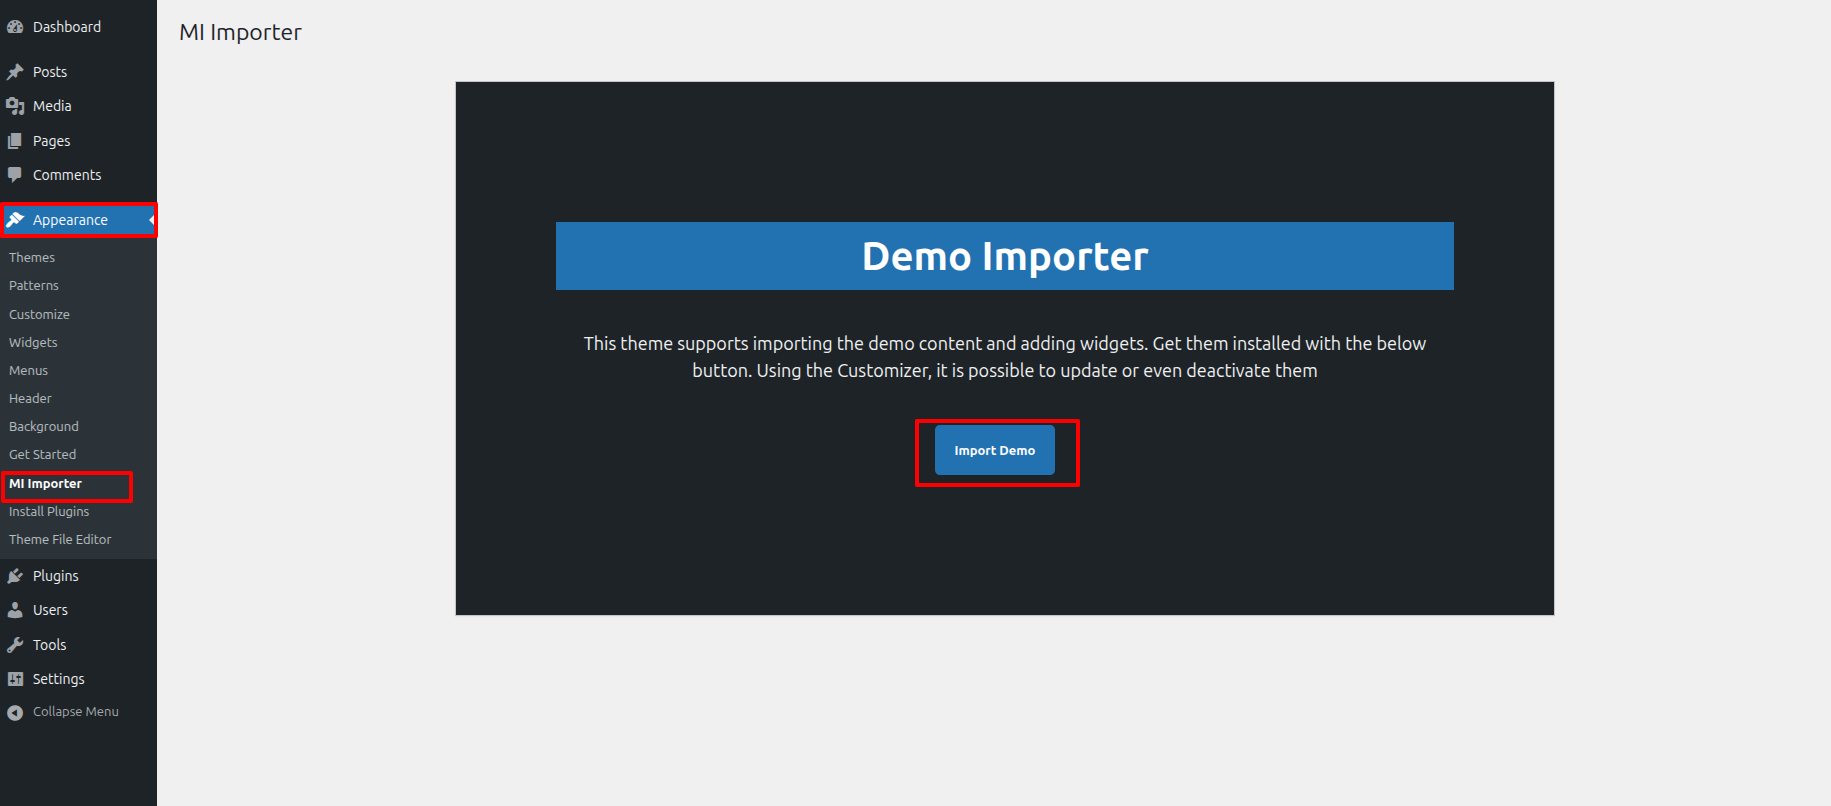Image resolution: width=1831 pixels, height=806 pixels.
Task: Click the Dashboard gauge icon
Action: [15, 27]
